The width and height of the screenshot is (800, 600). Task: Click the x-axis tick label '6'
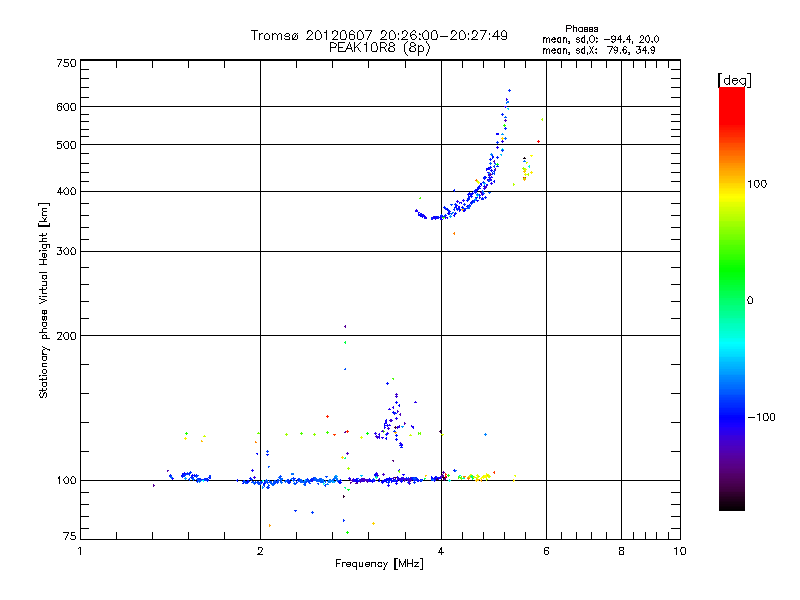pyautogui.click(x=546, y=552)
